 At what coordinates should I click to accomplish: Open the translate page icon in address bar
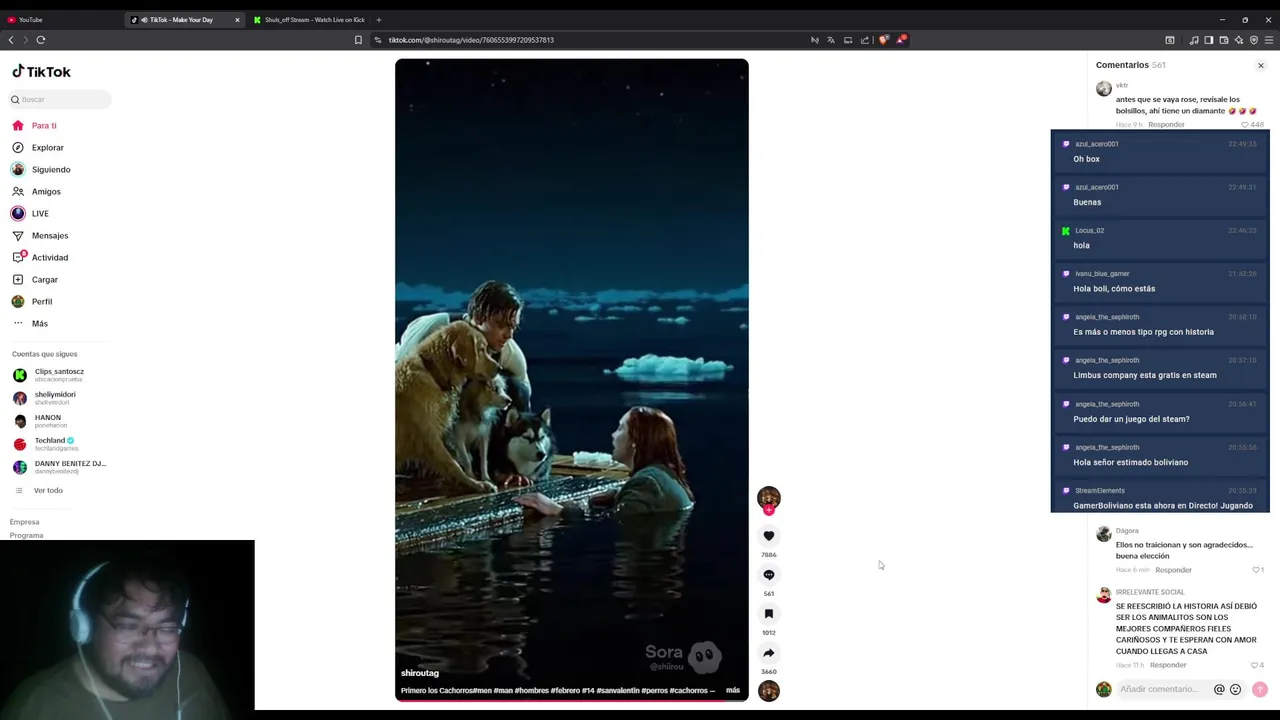coord(831,40)
